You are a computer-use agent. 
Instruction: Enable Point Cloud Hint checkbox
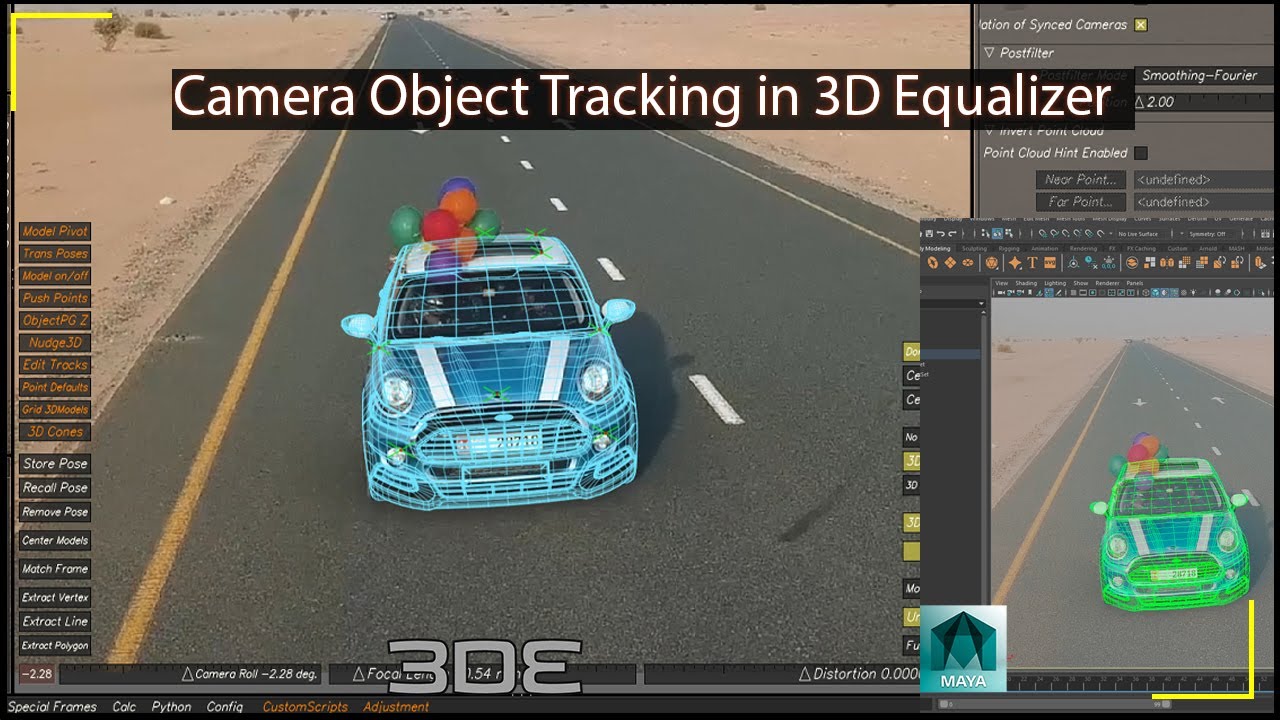tap(1141, 153)
